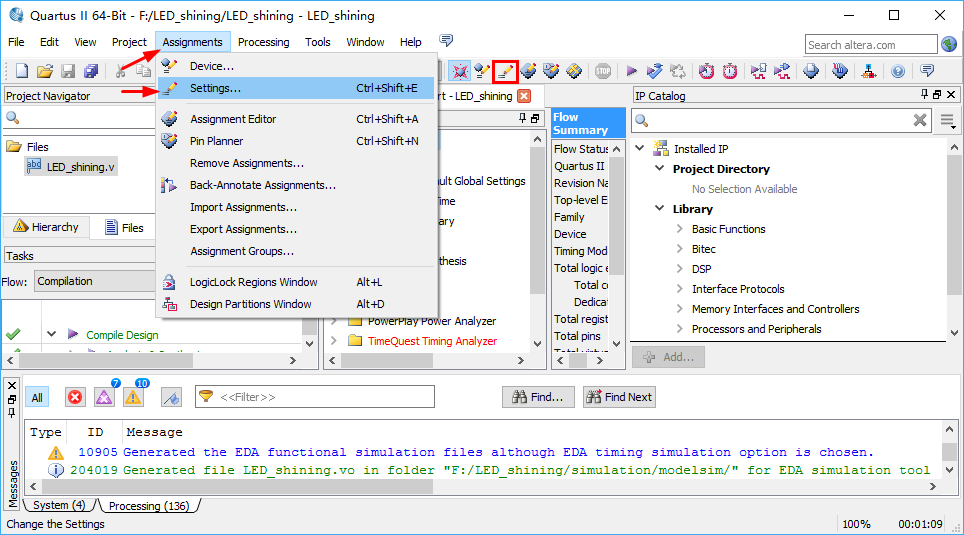Click the flag icon in Messages toolbar
Screen dimensions: 964x535
click(x=172, y=397)
